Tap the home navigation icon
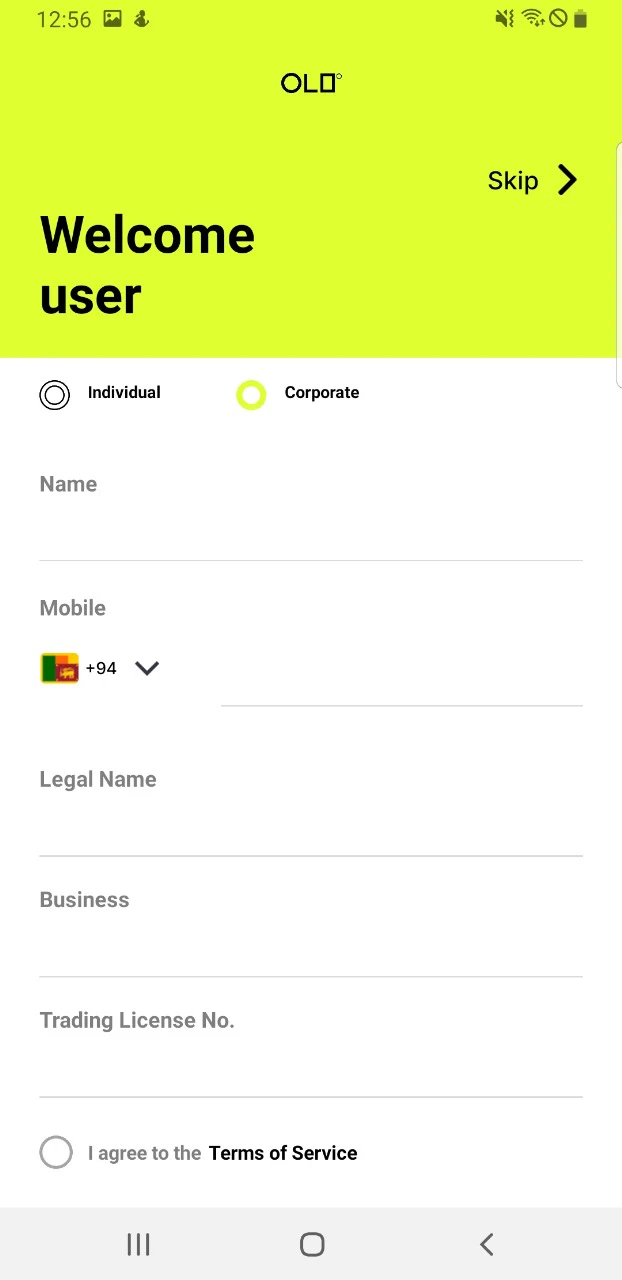The width and height of the screenshot is (622, 1280). [x=311, y=1243]
